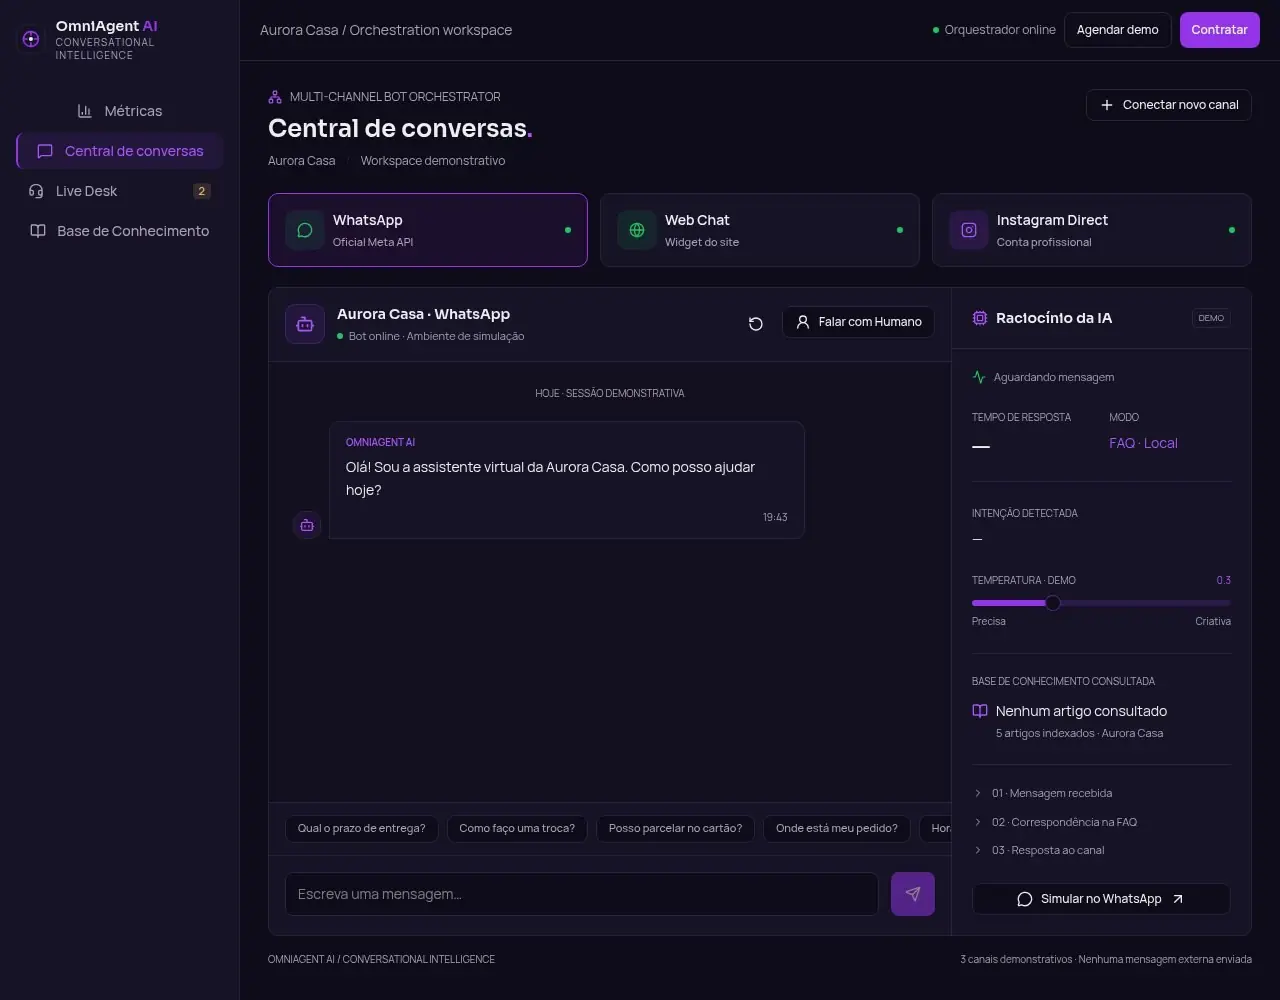Viewport: 1280px width, 1000px height.
Task: Click the bot avatar in chat header
Action: click(x=305, y=324)
